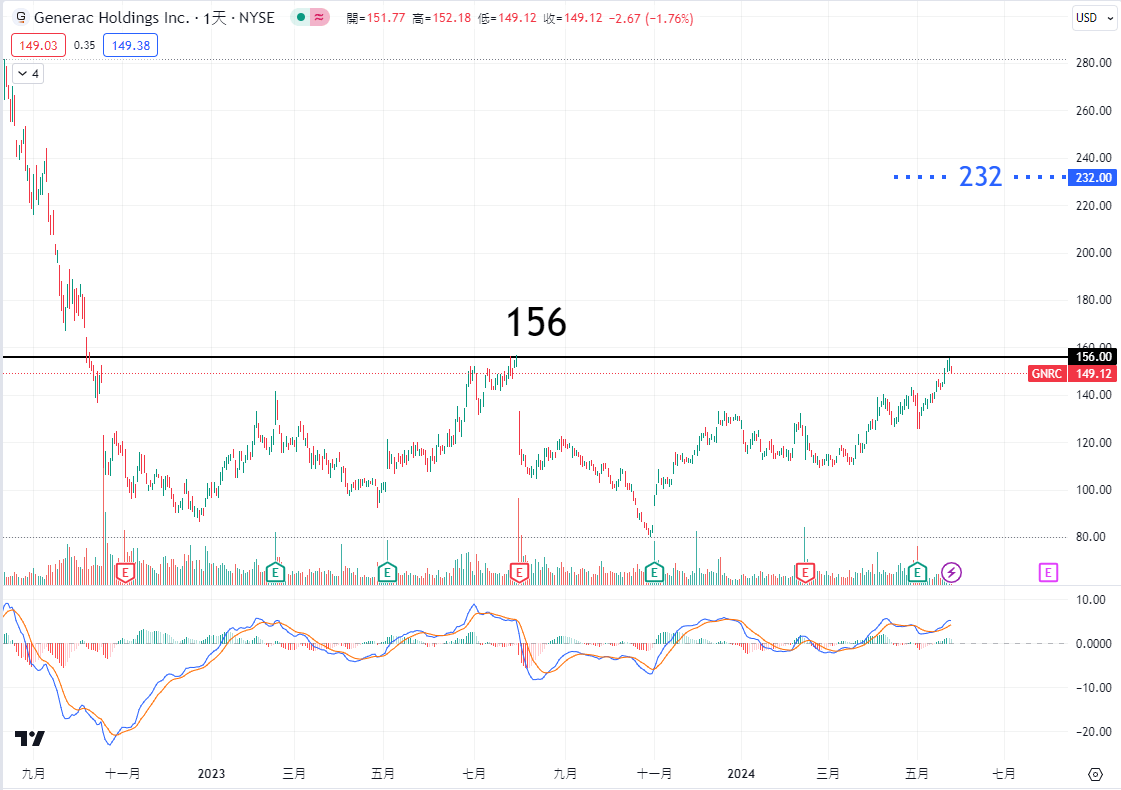Click green earnings E marker near March 2023
The height and width of the screenshot is (790, 1121).
pyautogui.click(x=277, y=572)
